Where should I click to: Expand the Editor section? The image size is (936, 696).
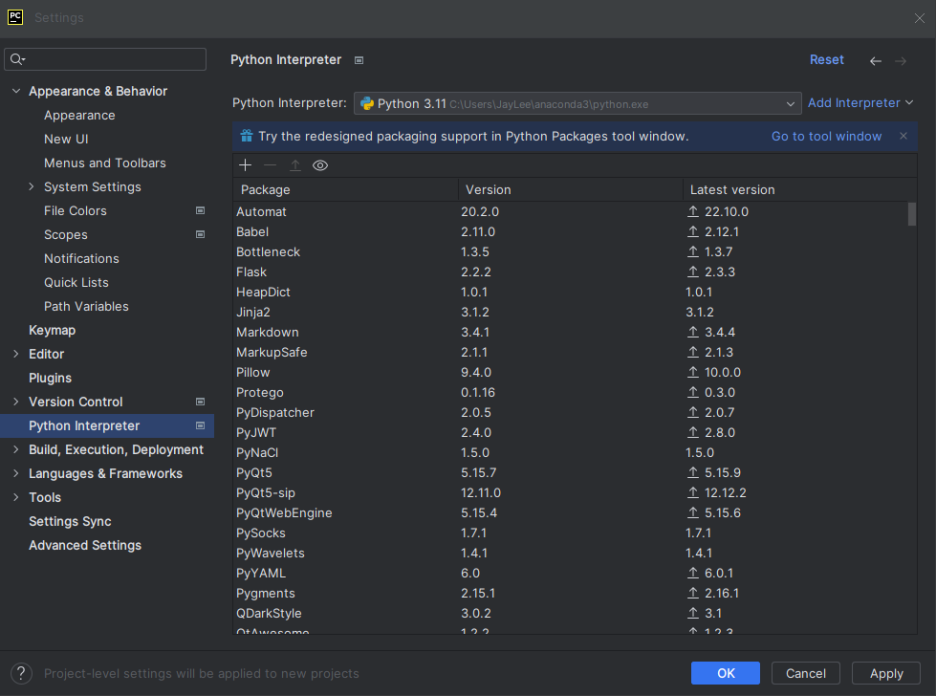[x=16, y=354]
